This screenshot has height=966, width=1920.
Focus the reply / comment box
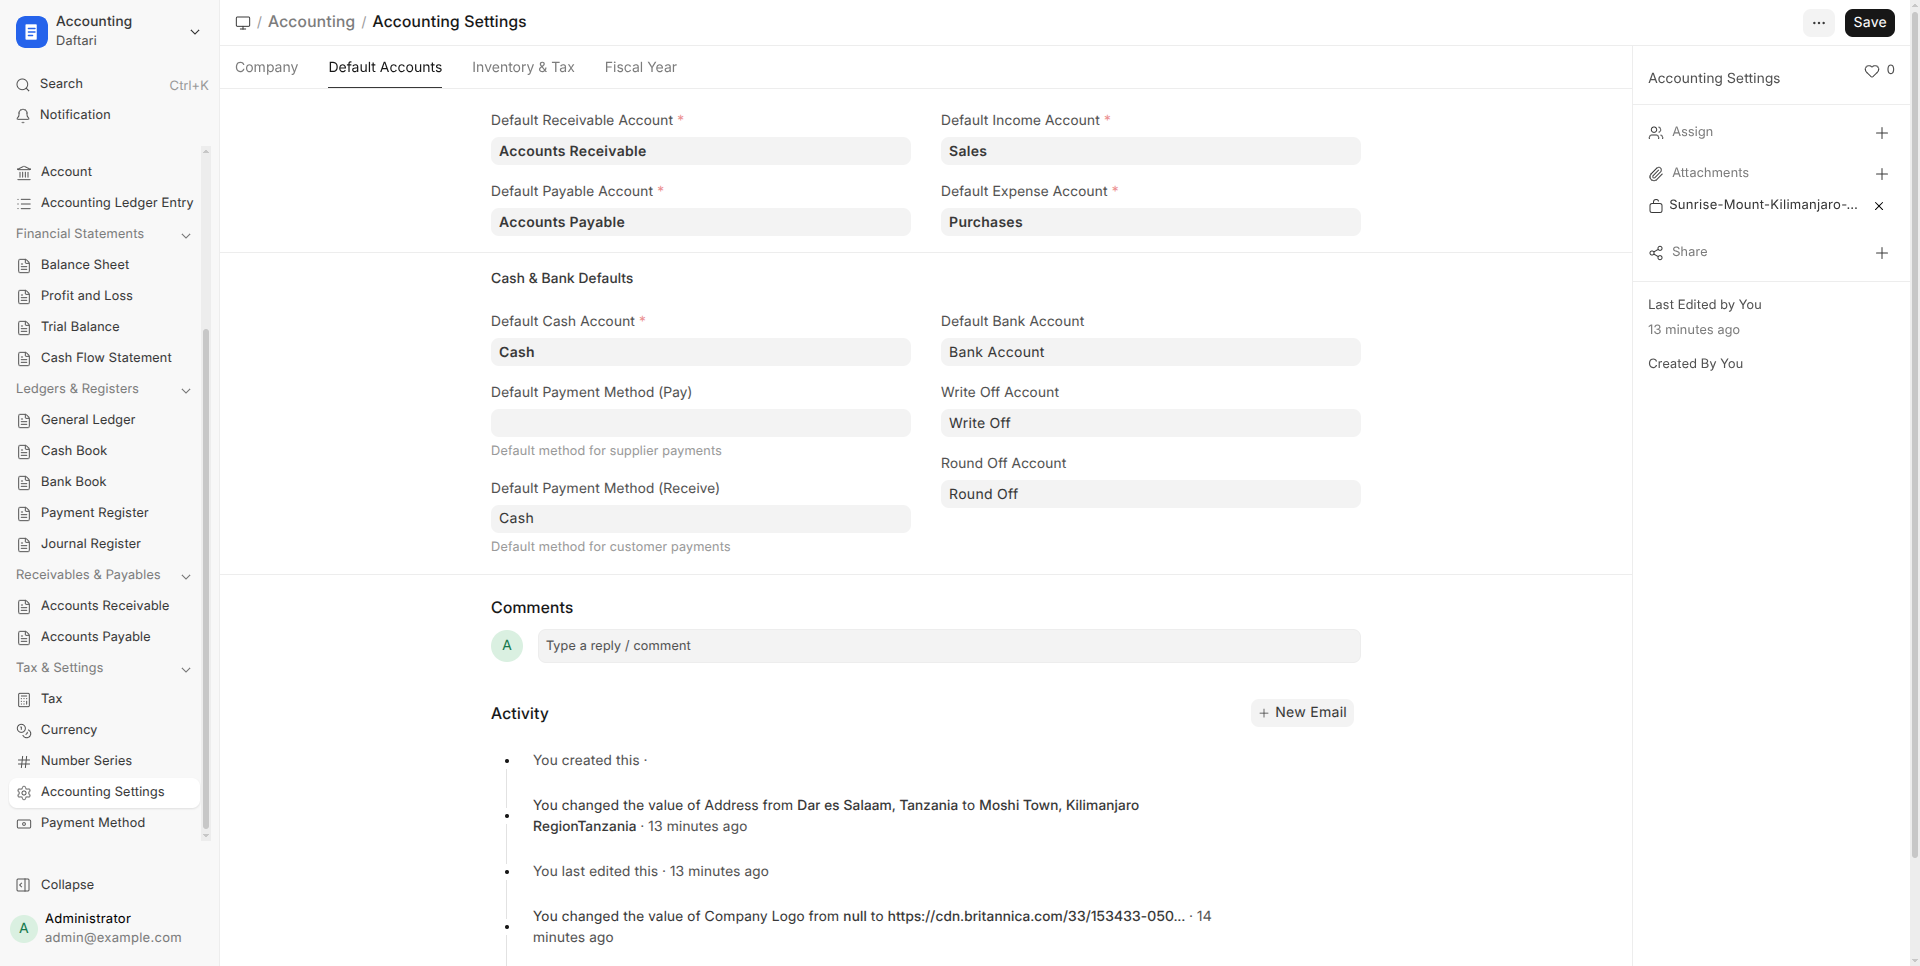[x=949, y=646]
